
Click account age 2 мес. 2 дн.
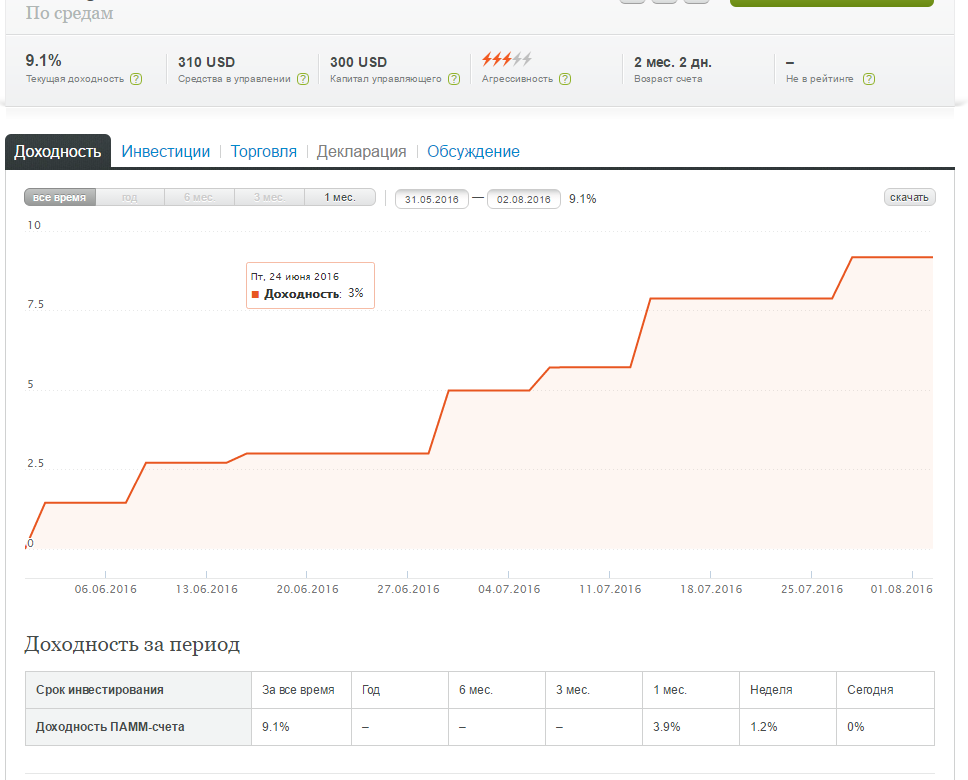click(x=673, y=62)
